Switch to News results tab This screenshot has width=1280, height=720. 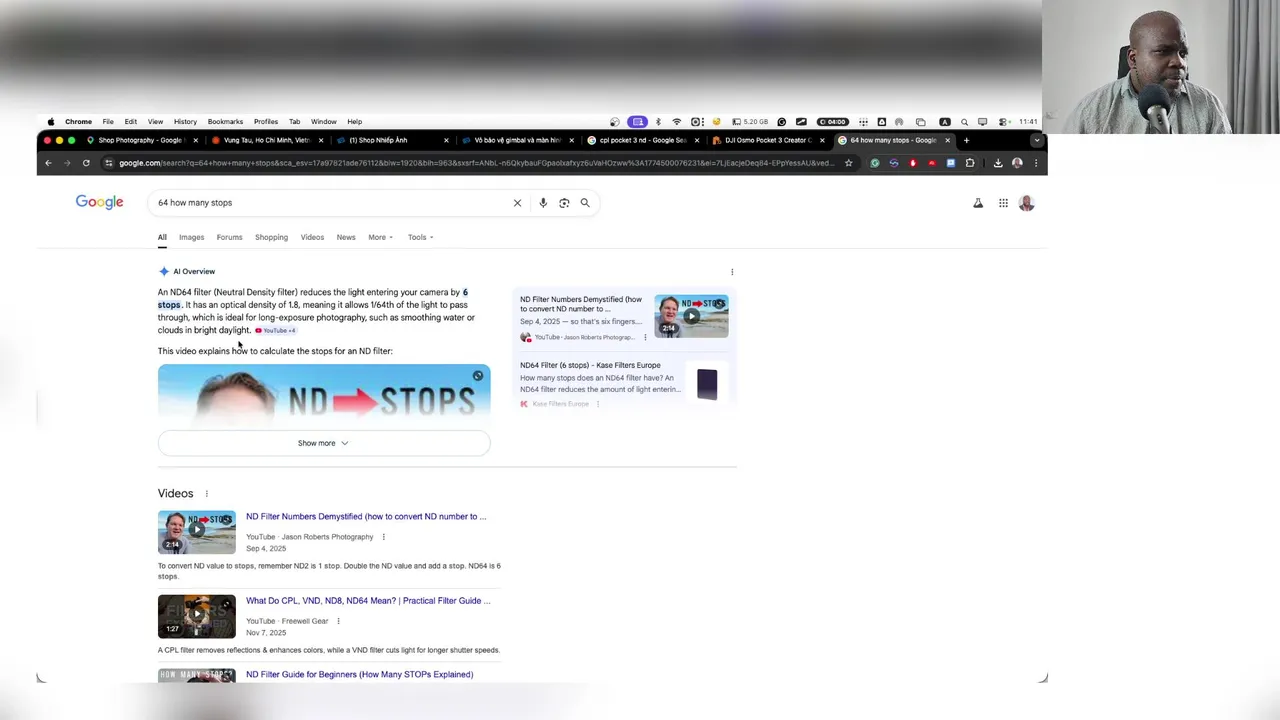pos(346,238)
